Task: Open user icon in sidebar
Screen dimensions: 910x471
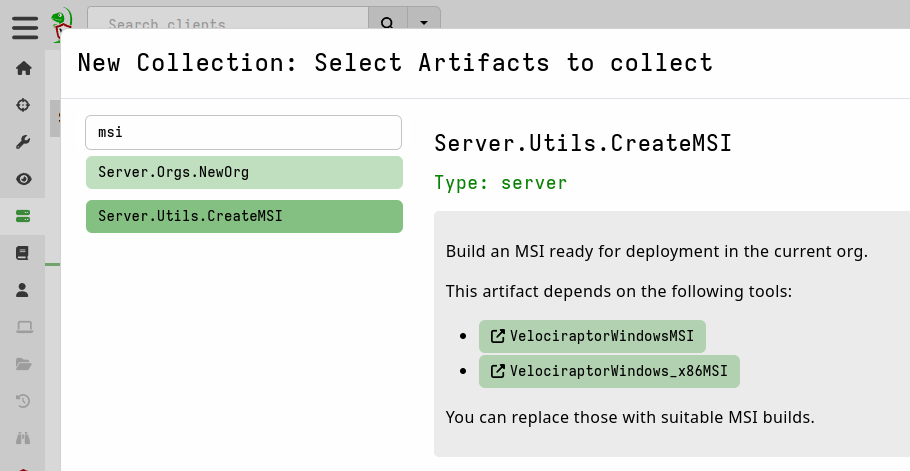Action: [x=24, y=290]
